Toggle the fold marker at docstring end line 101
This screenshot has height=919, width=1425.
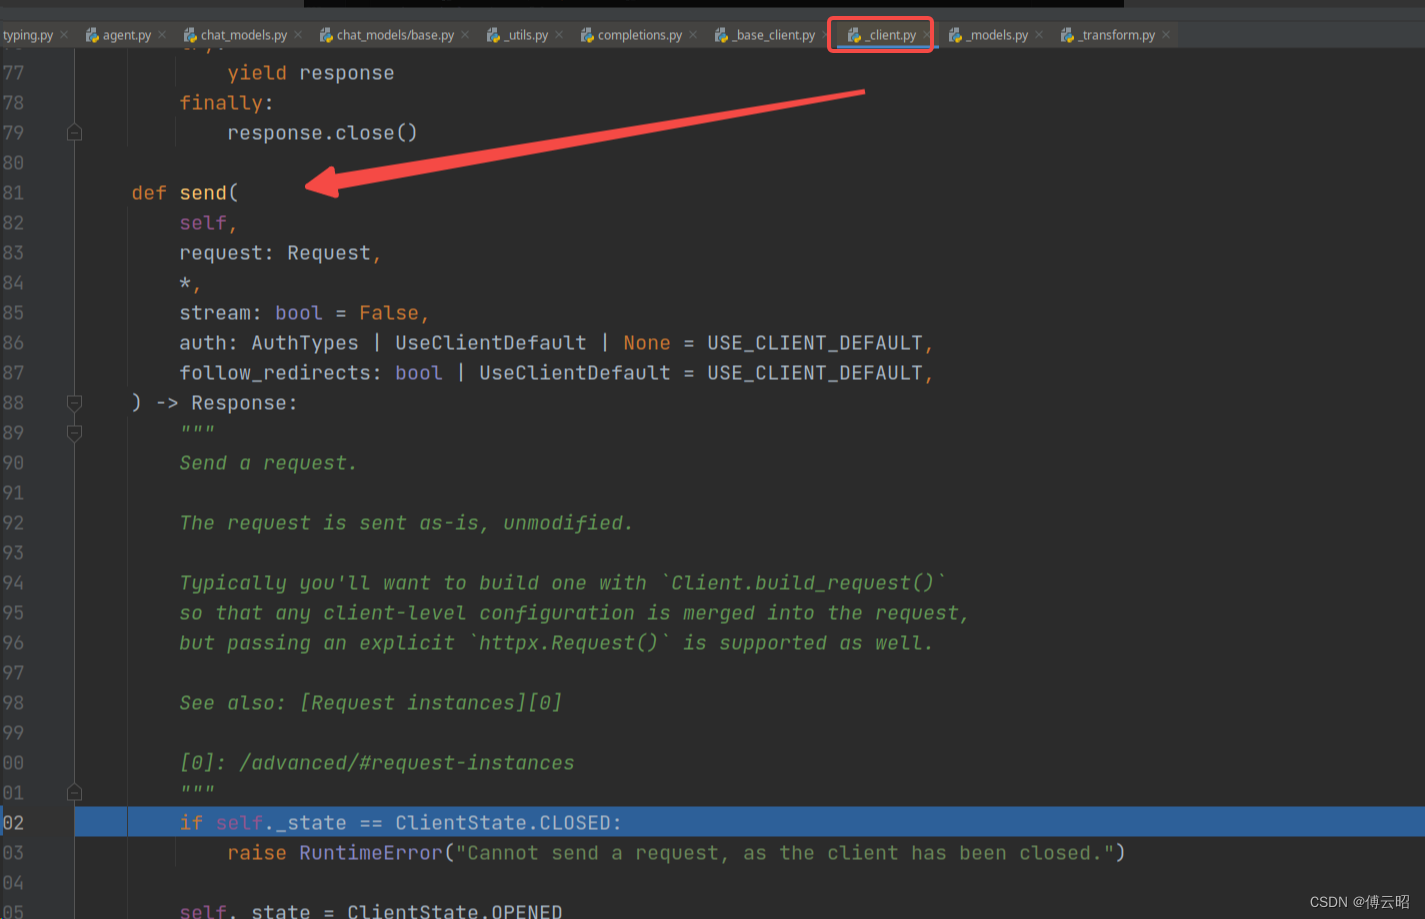tap(74, 793)
